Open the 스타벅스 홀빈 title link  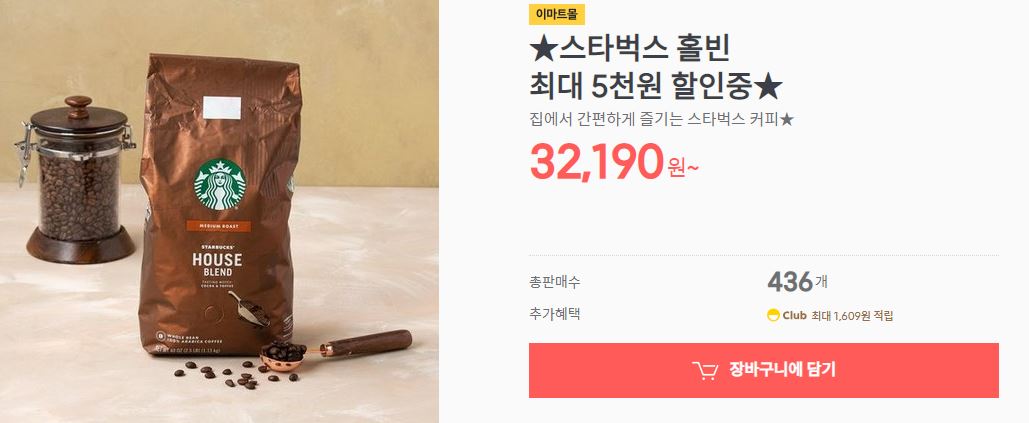pyautogui.click(x=630, y=49)
